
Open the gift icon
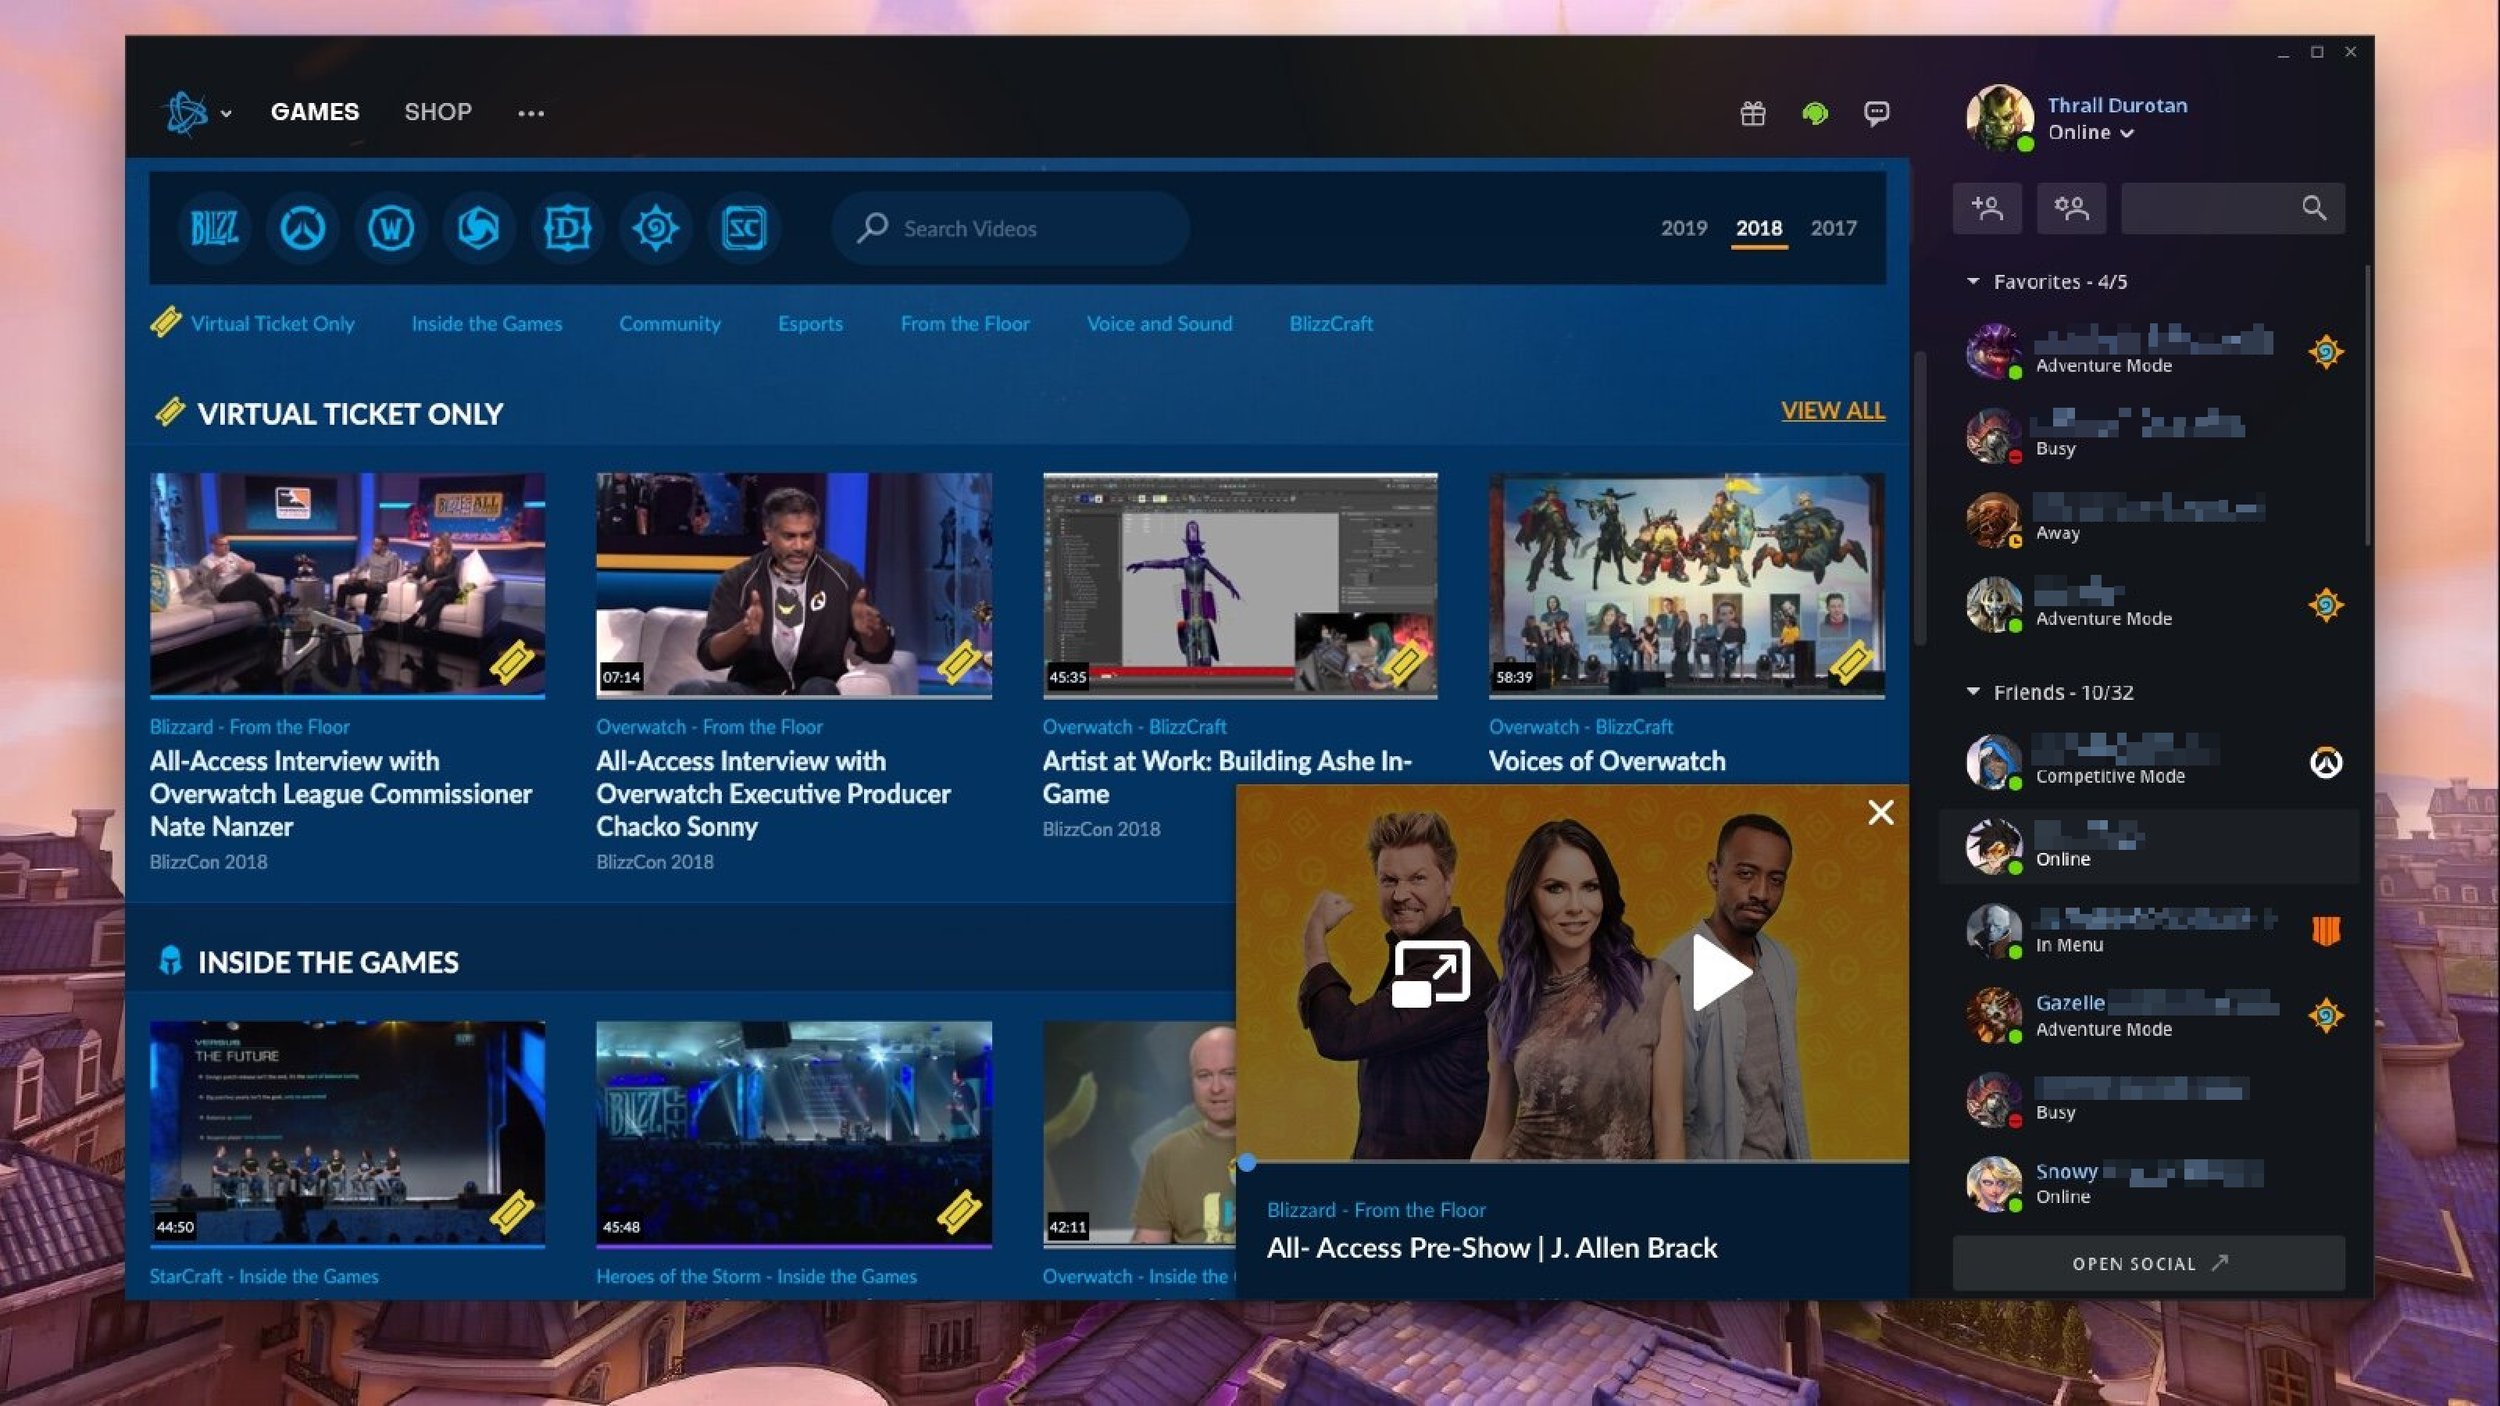tap(1752, 113)
